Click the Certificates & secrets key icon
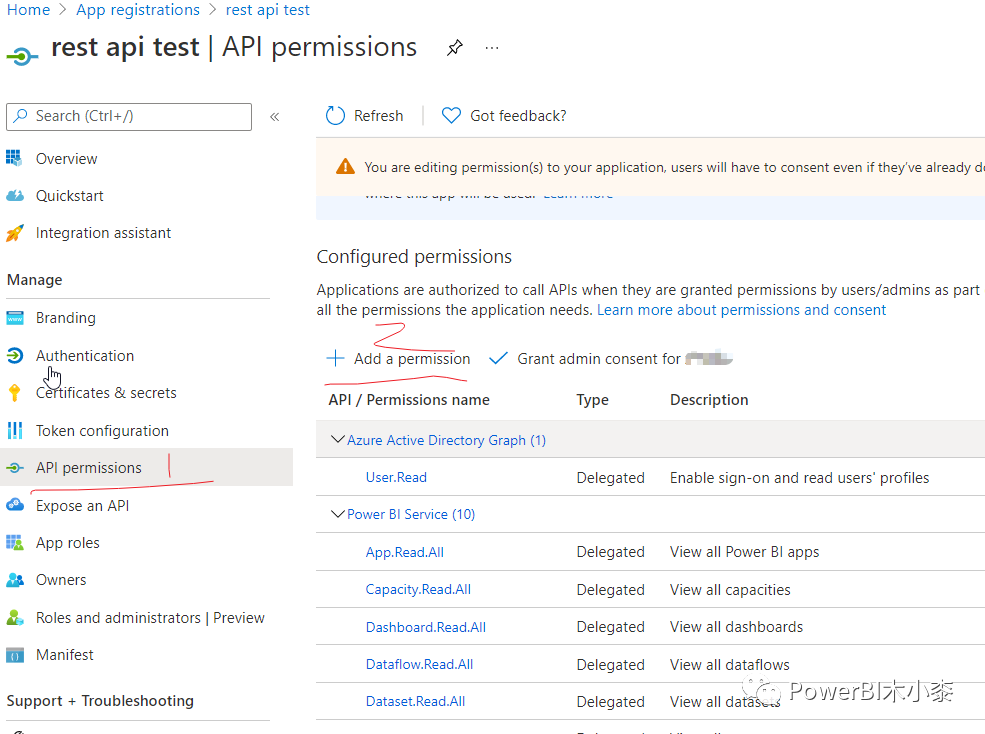The width and height of the screenshot is (985, 734). coord(14,393)
